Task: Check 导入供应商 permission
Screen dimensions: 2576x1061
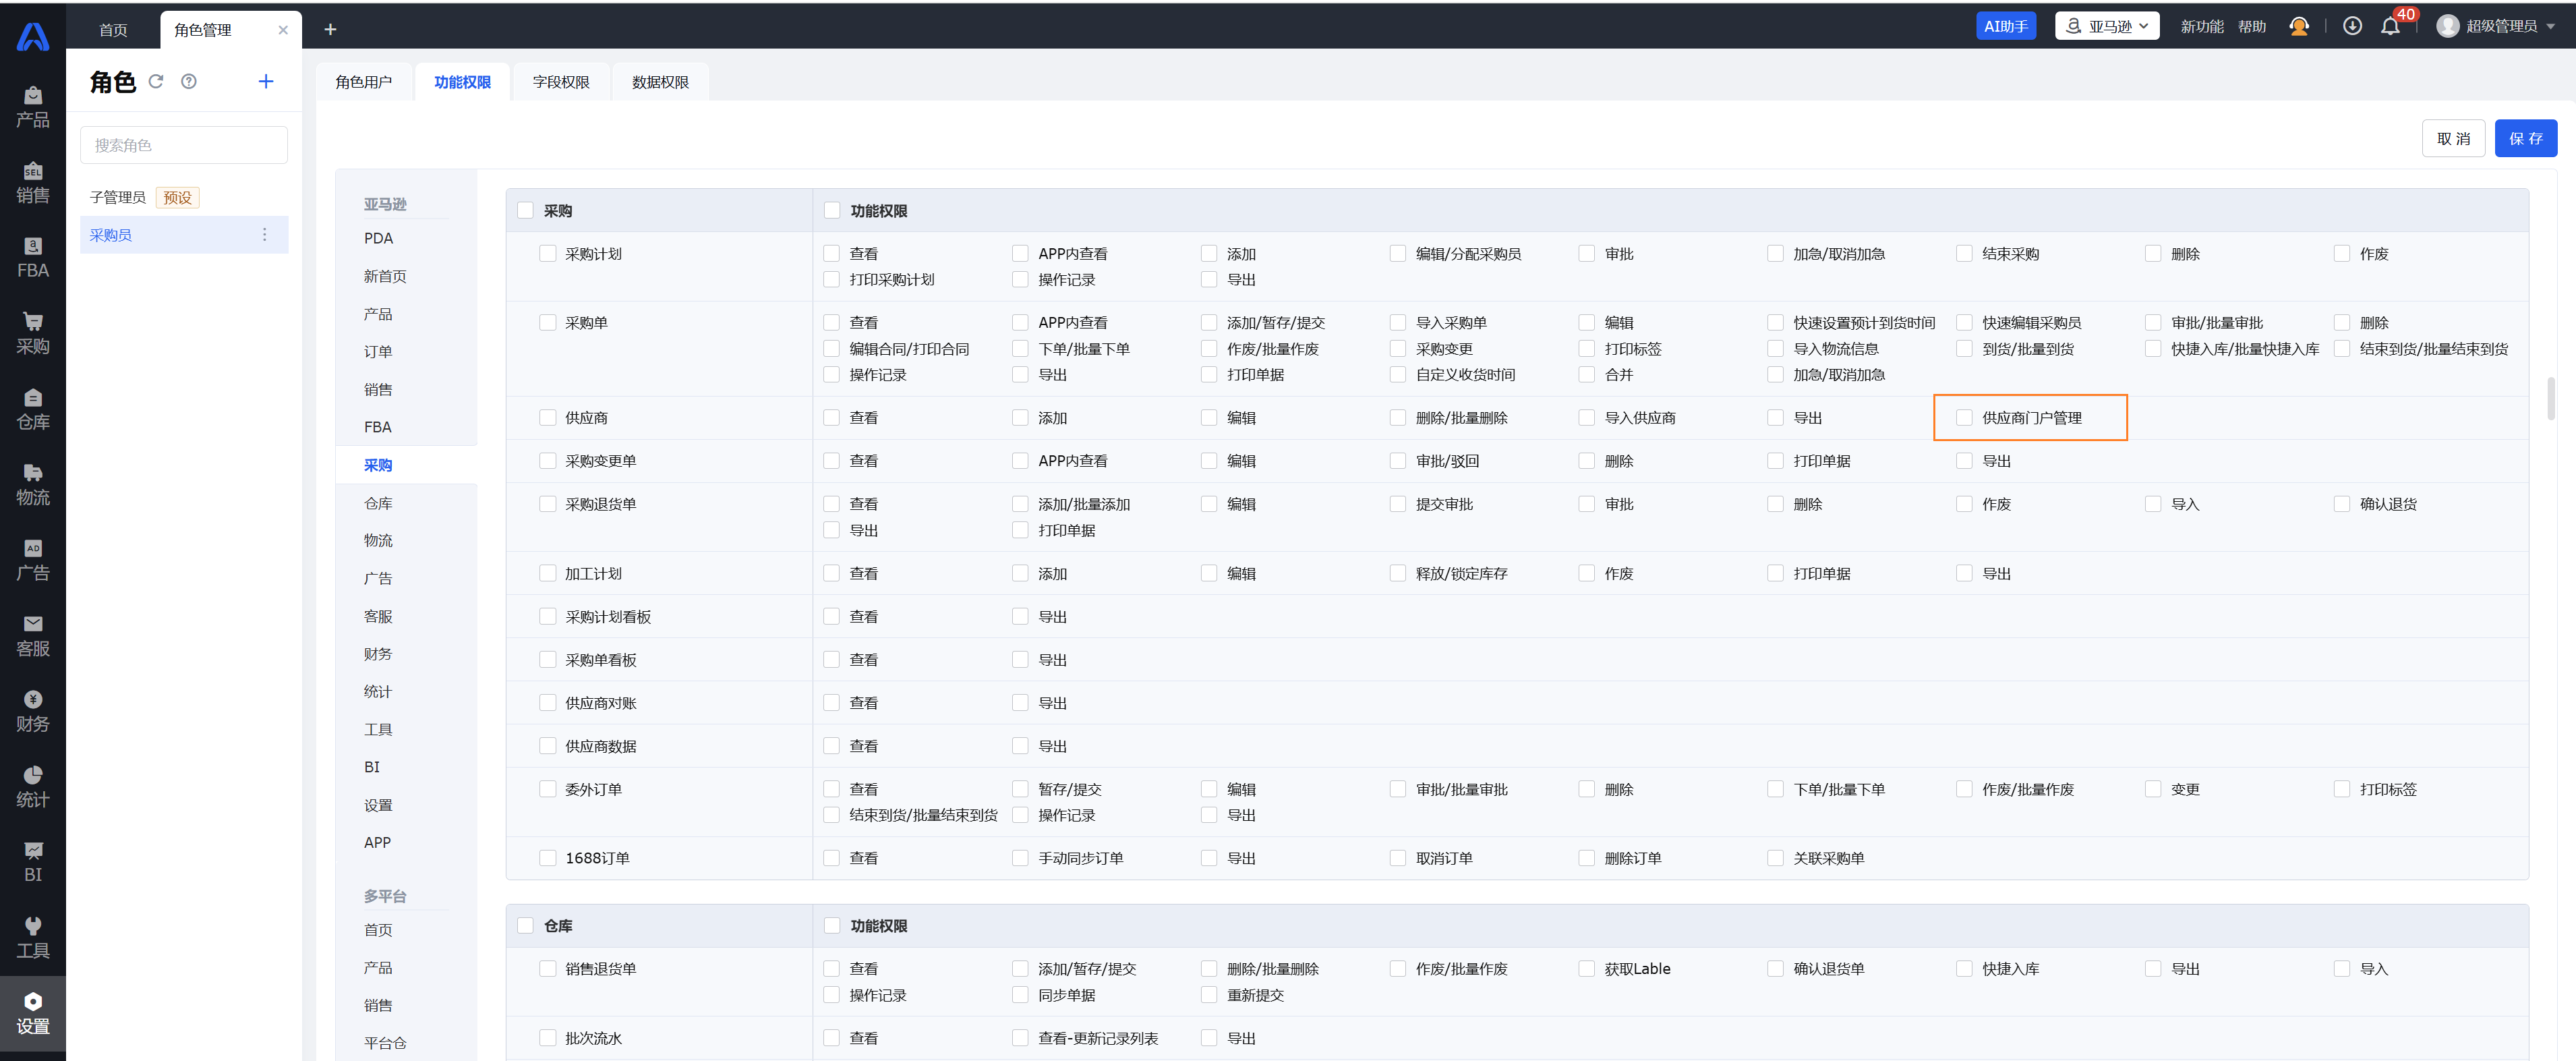Action: [x=1587, y=417]
